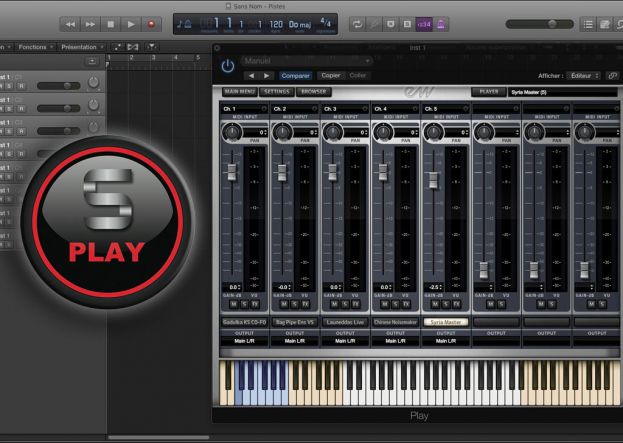
Task: Click the plugin power bypass icon
Action: point(228,66)
